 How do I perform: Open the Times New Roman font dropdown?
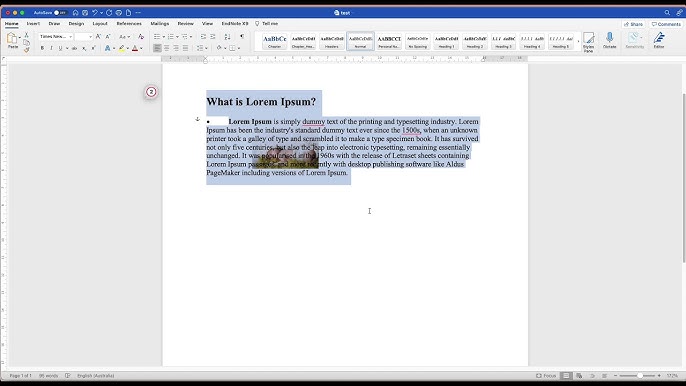tap(56, 37)
